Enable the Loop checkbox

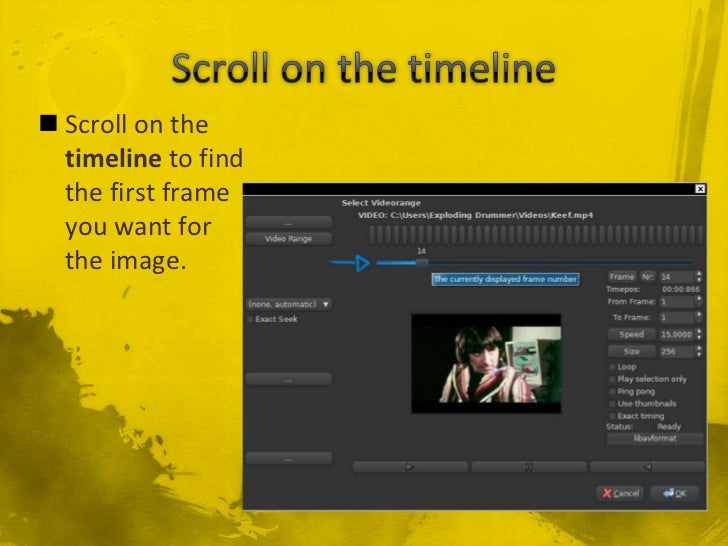(612, 367)
